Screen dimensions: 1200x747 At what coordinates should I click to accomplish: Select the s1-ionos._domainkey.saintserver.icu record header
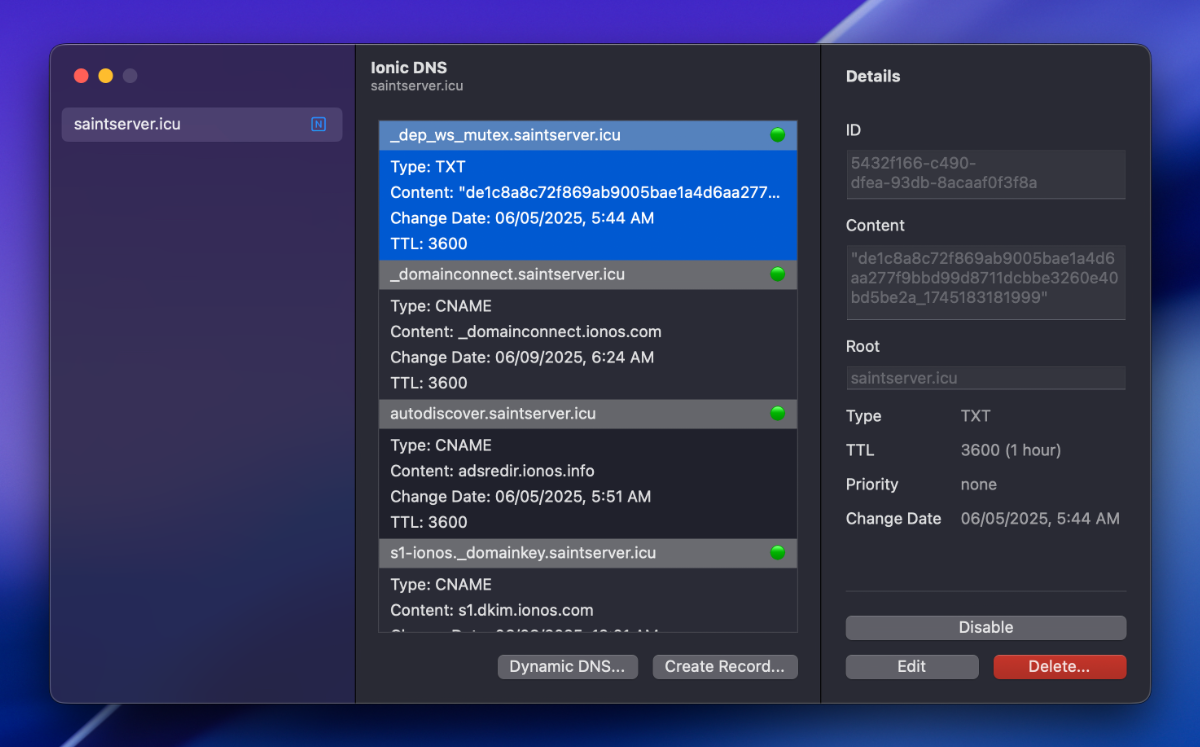pos(588,552)
